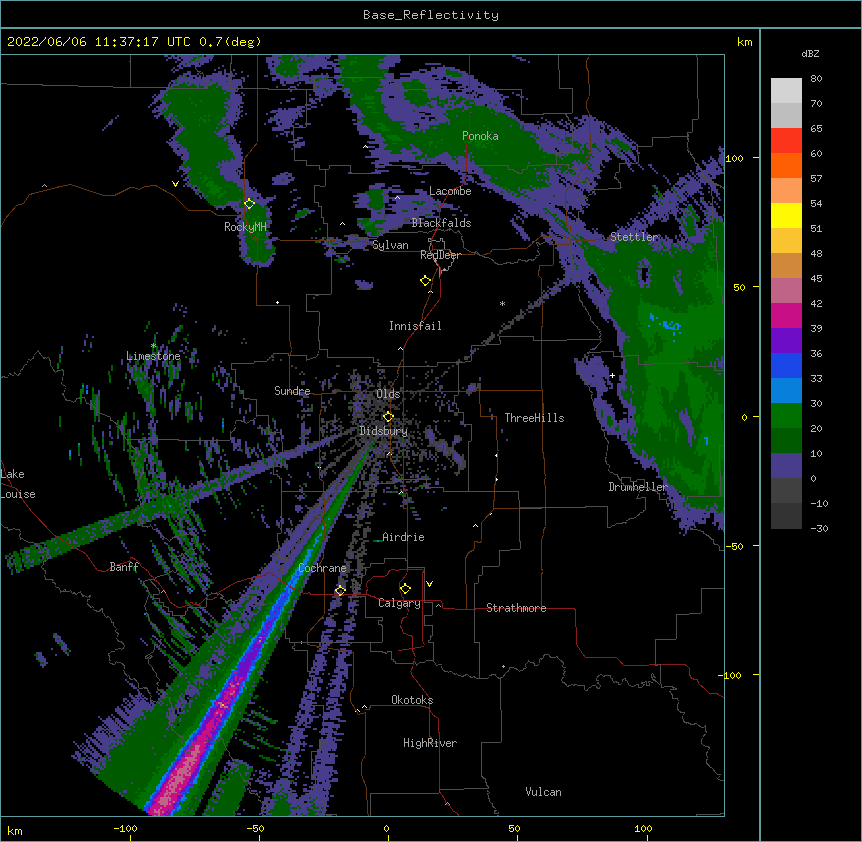Click the Lake Louise label
The width and height of the screenshot is (862, 842).
[x=18, y=484]
